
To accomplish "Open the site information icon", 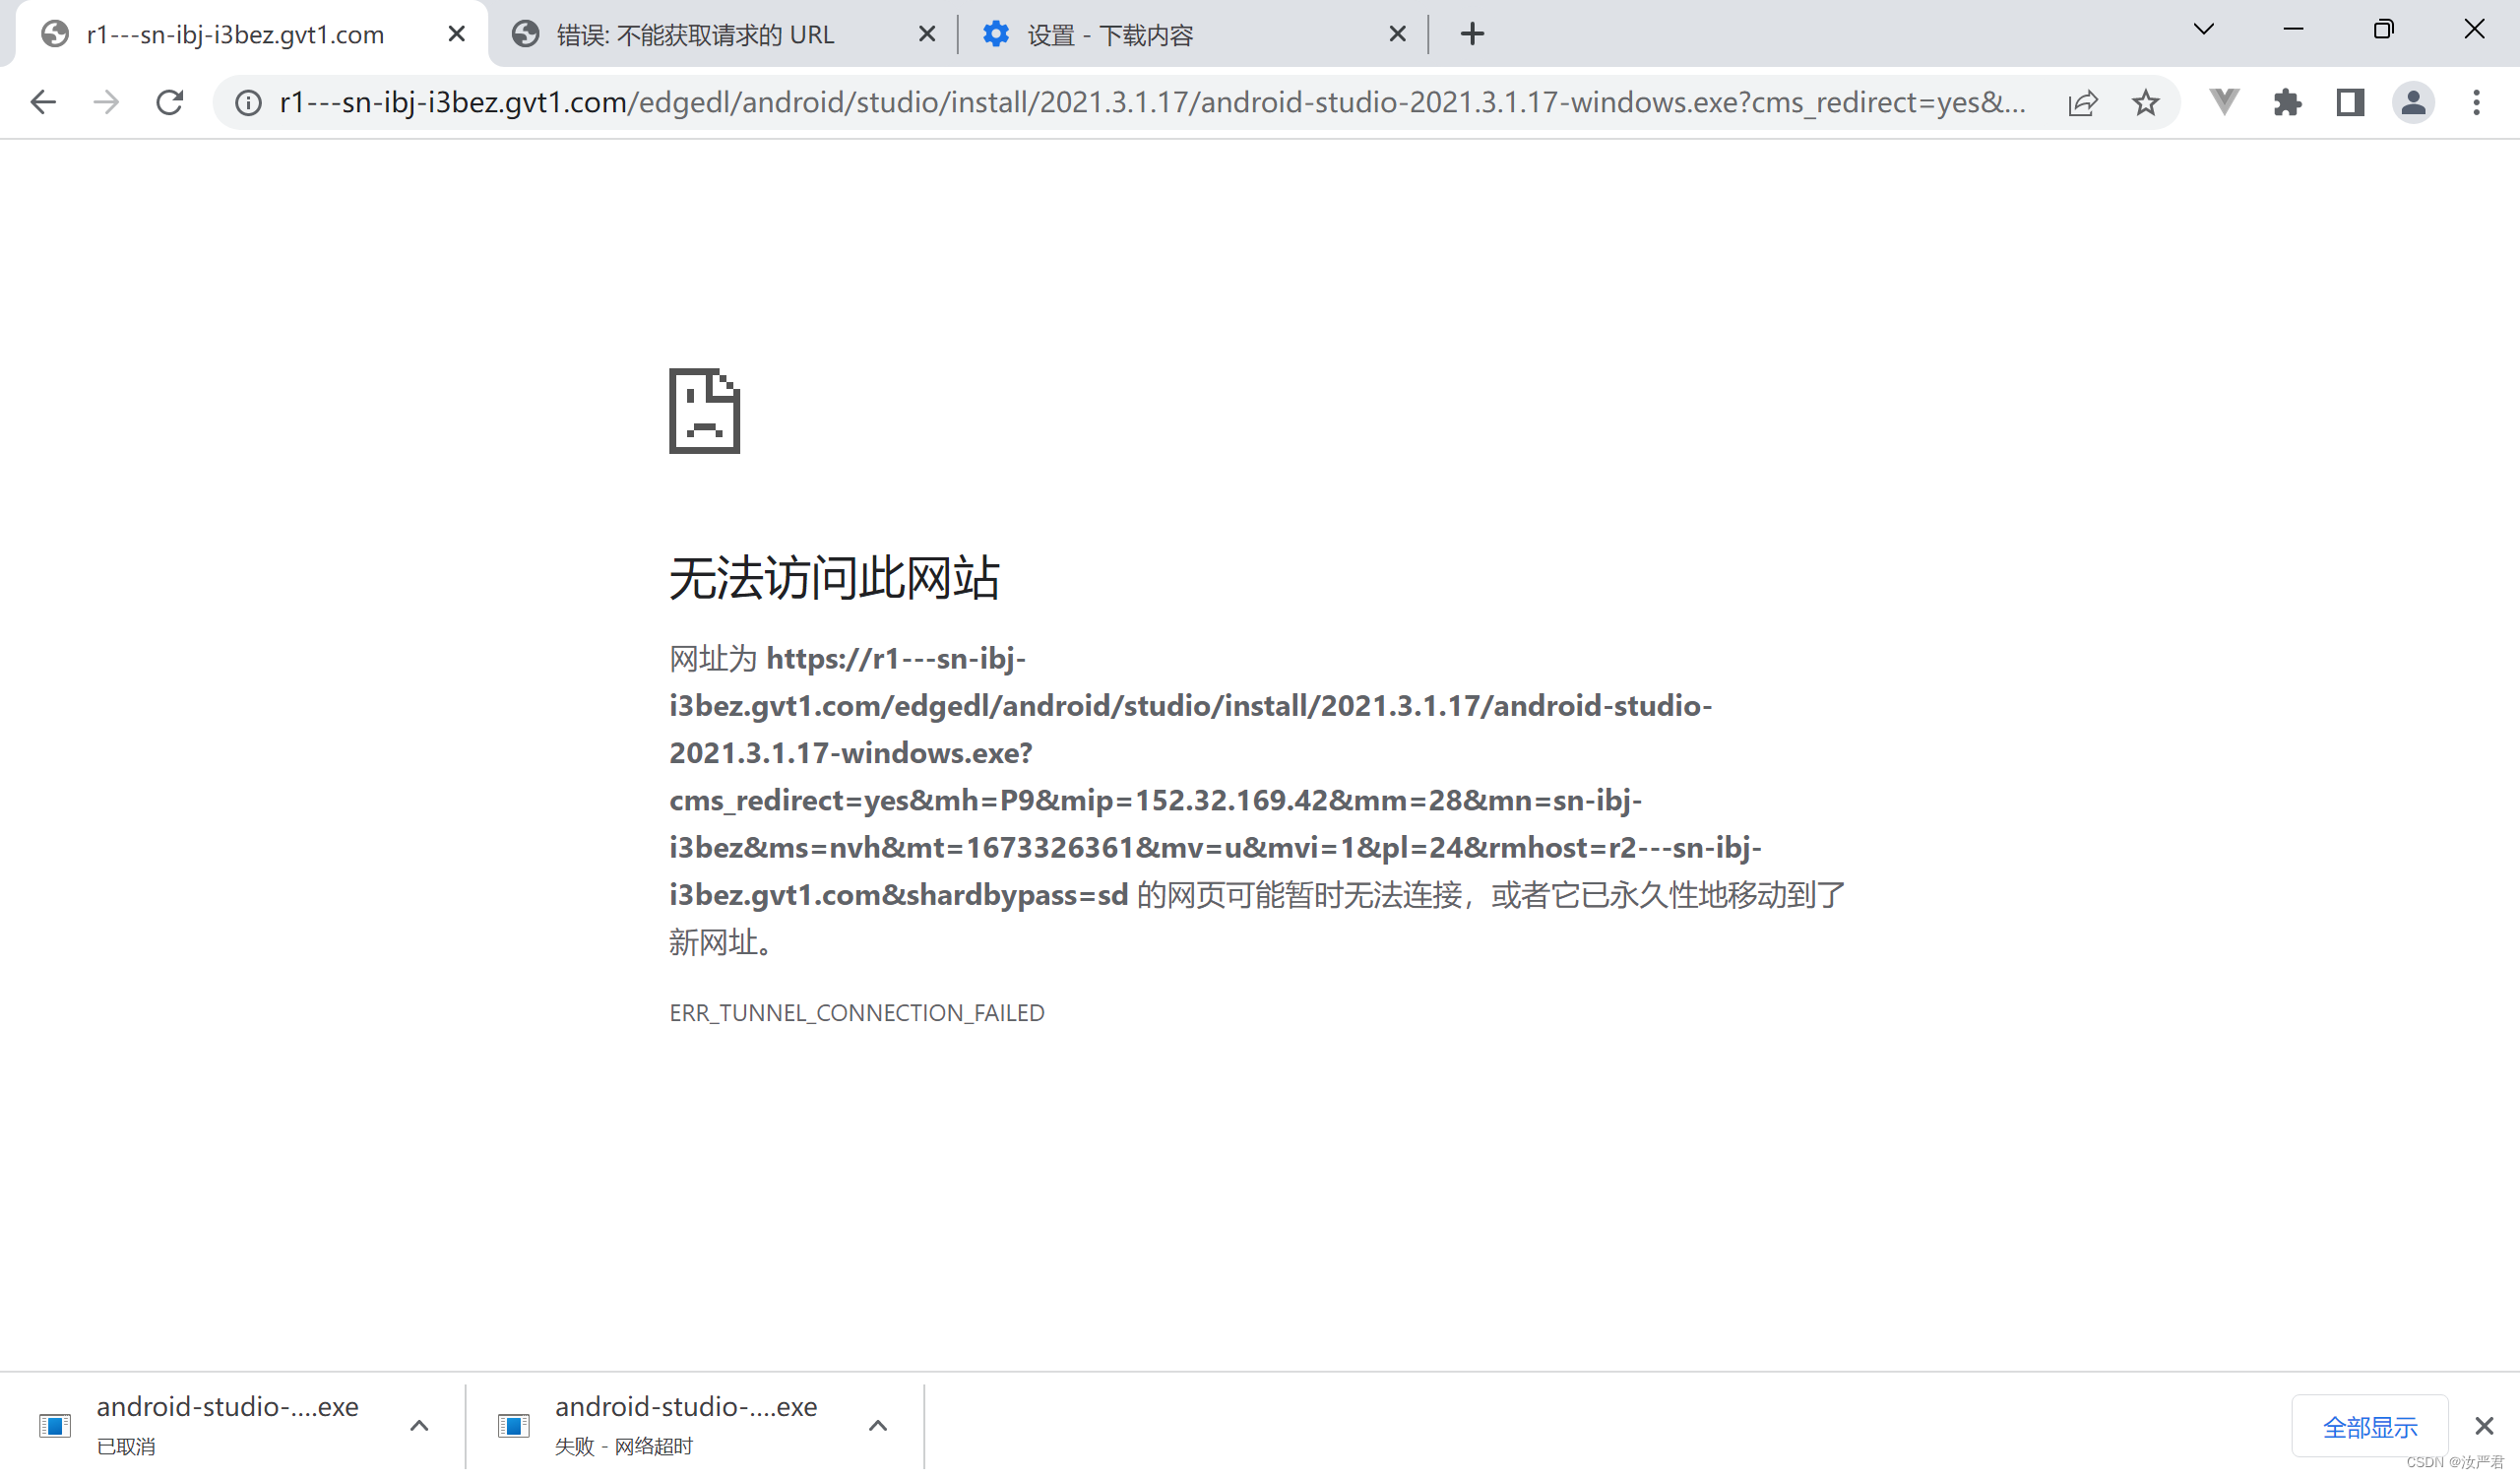I will click(248, 102).
